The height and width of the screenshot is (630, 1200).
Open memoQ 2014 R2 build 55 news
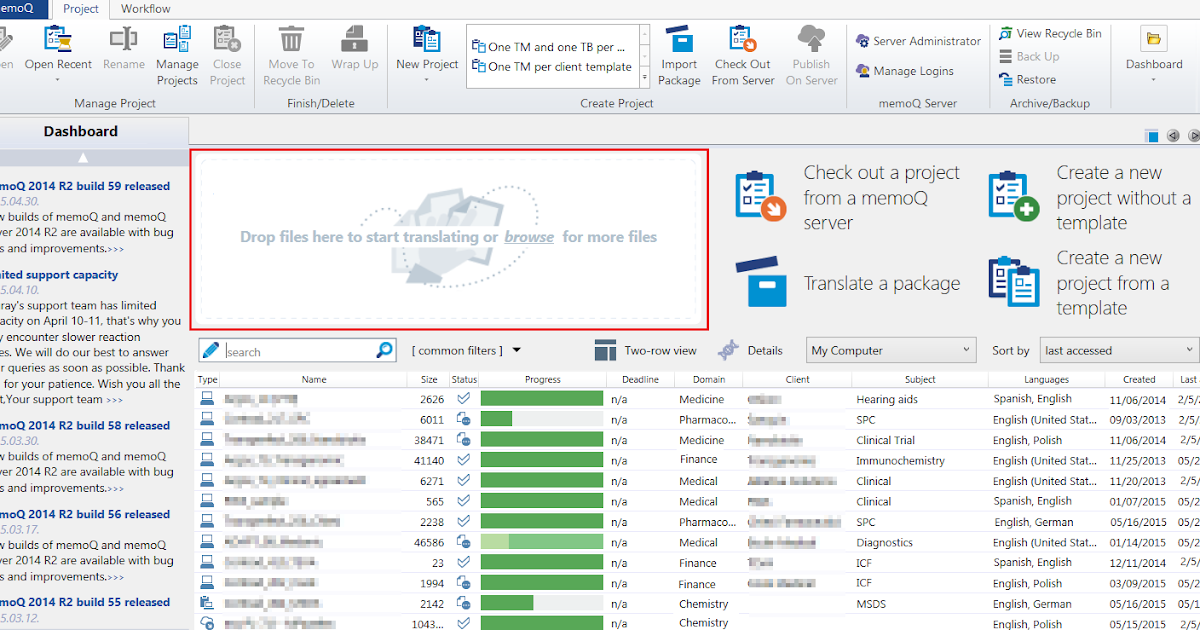(85, 602)
